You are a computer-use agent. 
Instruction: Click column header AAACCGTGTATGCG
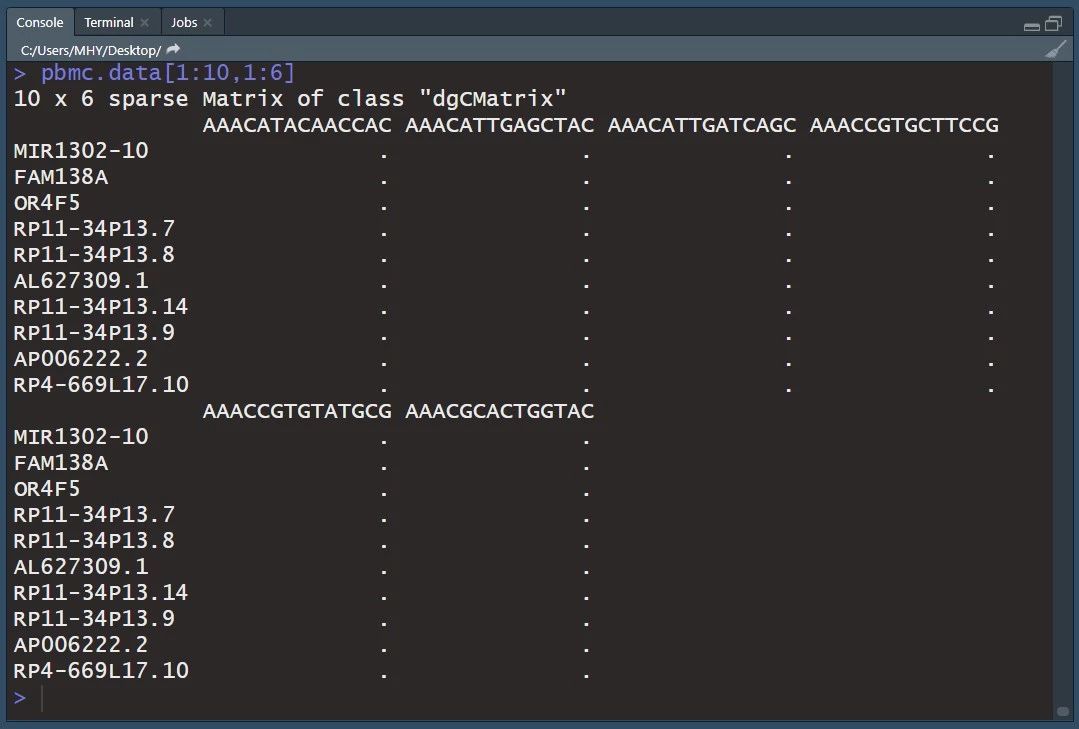[x=297, y=411]
